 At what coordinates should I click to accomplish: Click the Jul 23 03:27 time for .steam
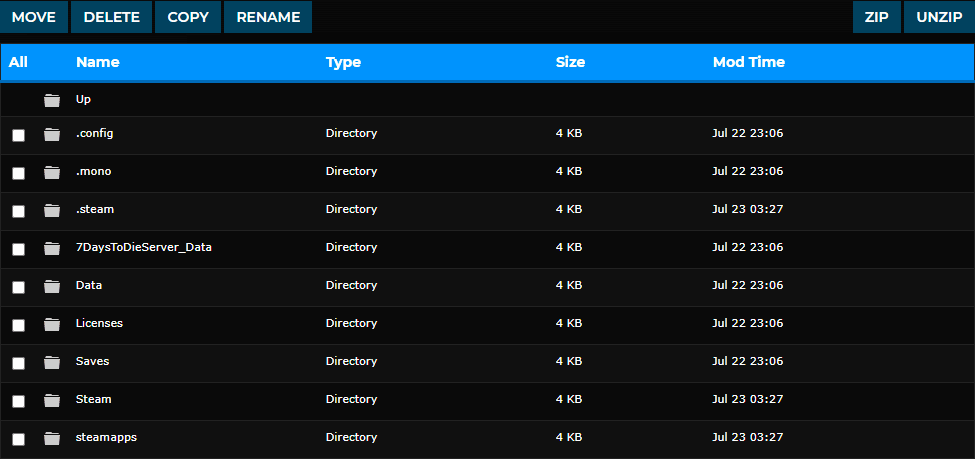747,209
